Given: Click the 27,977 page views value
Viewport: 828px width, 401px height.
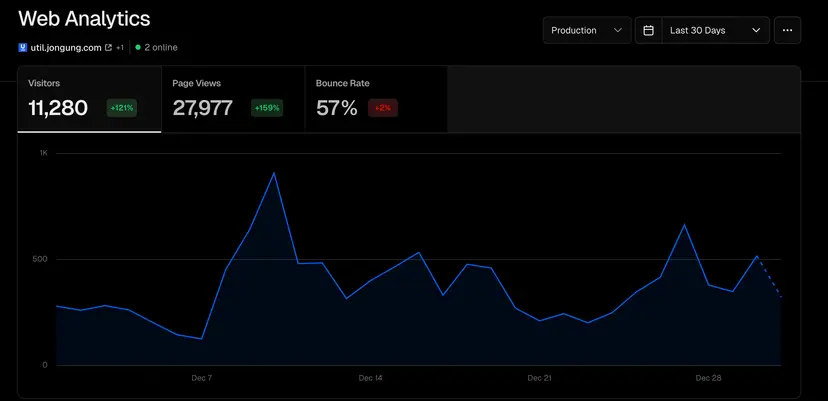Looking at the screenshot, I should 202,108.
